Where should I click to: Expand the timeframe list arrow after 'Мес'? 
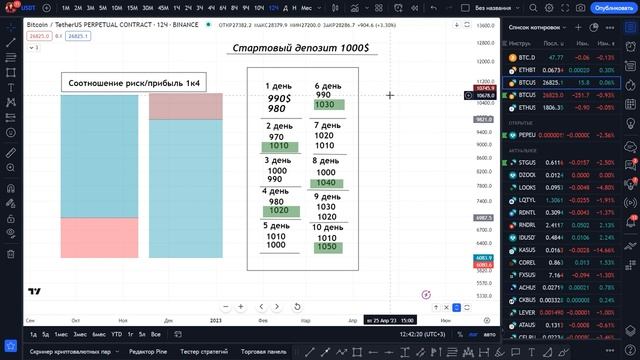click(320, 8)
